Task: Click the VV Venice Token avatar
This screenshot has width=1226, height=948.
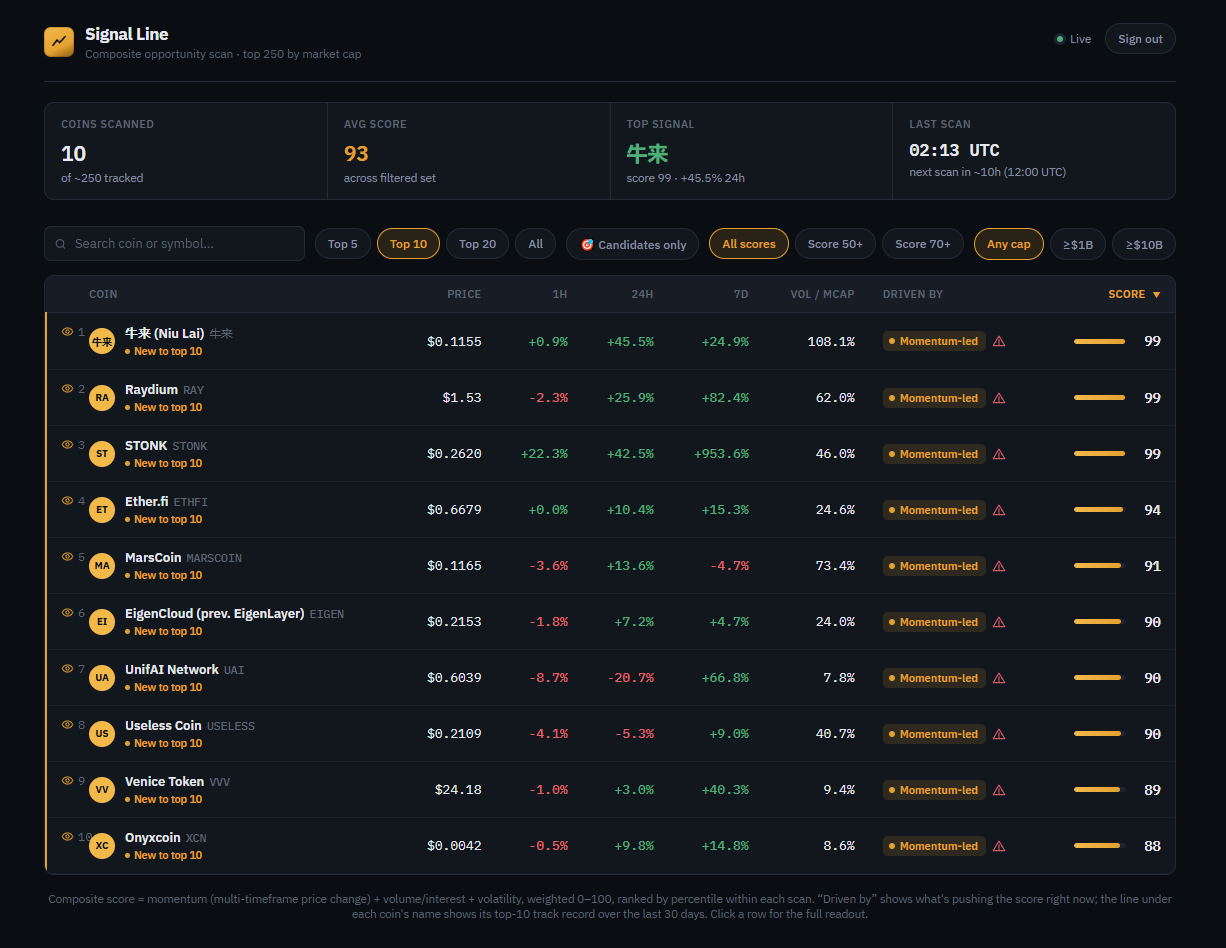Action: point(102,789)
